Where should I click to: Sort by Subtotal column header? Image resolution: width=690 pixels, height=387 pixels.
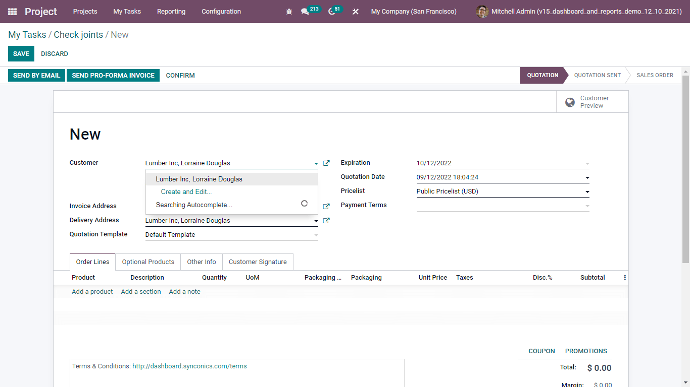click(592, 277)
